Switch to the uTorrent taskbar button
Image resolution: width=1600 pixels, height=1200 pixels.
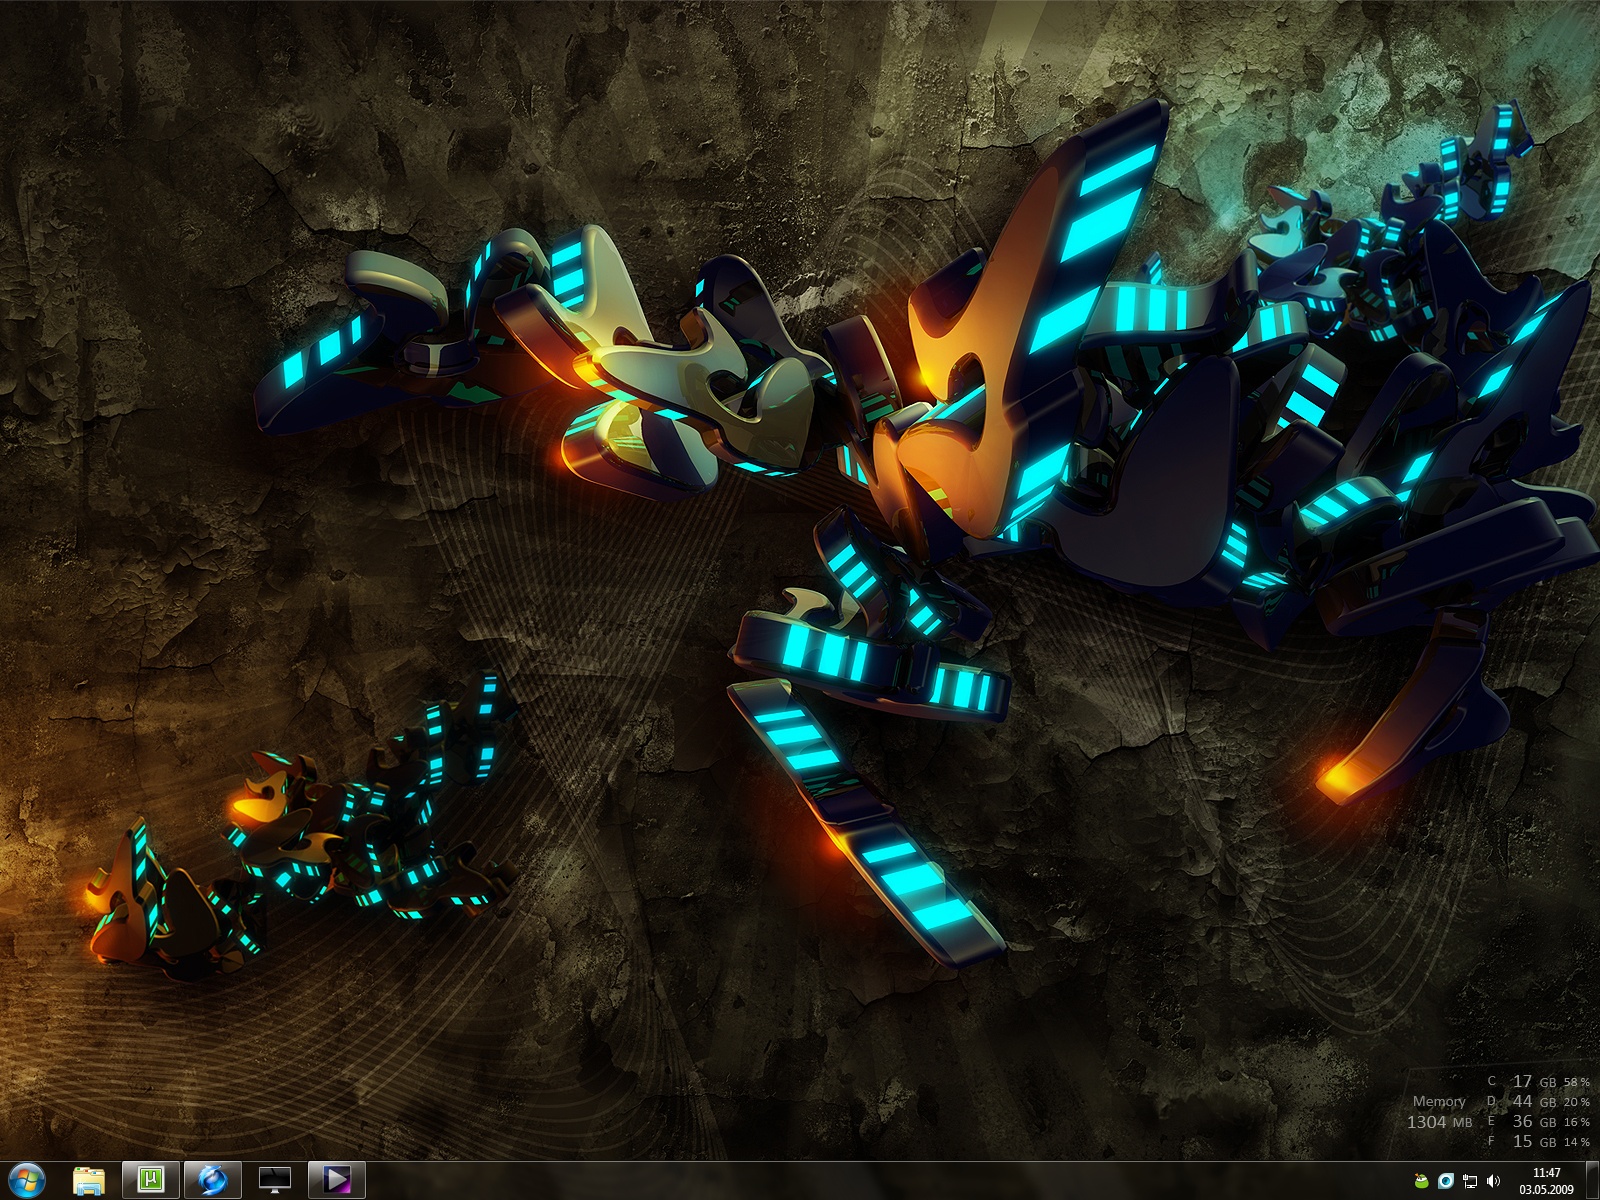point(151,1180)
